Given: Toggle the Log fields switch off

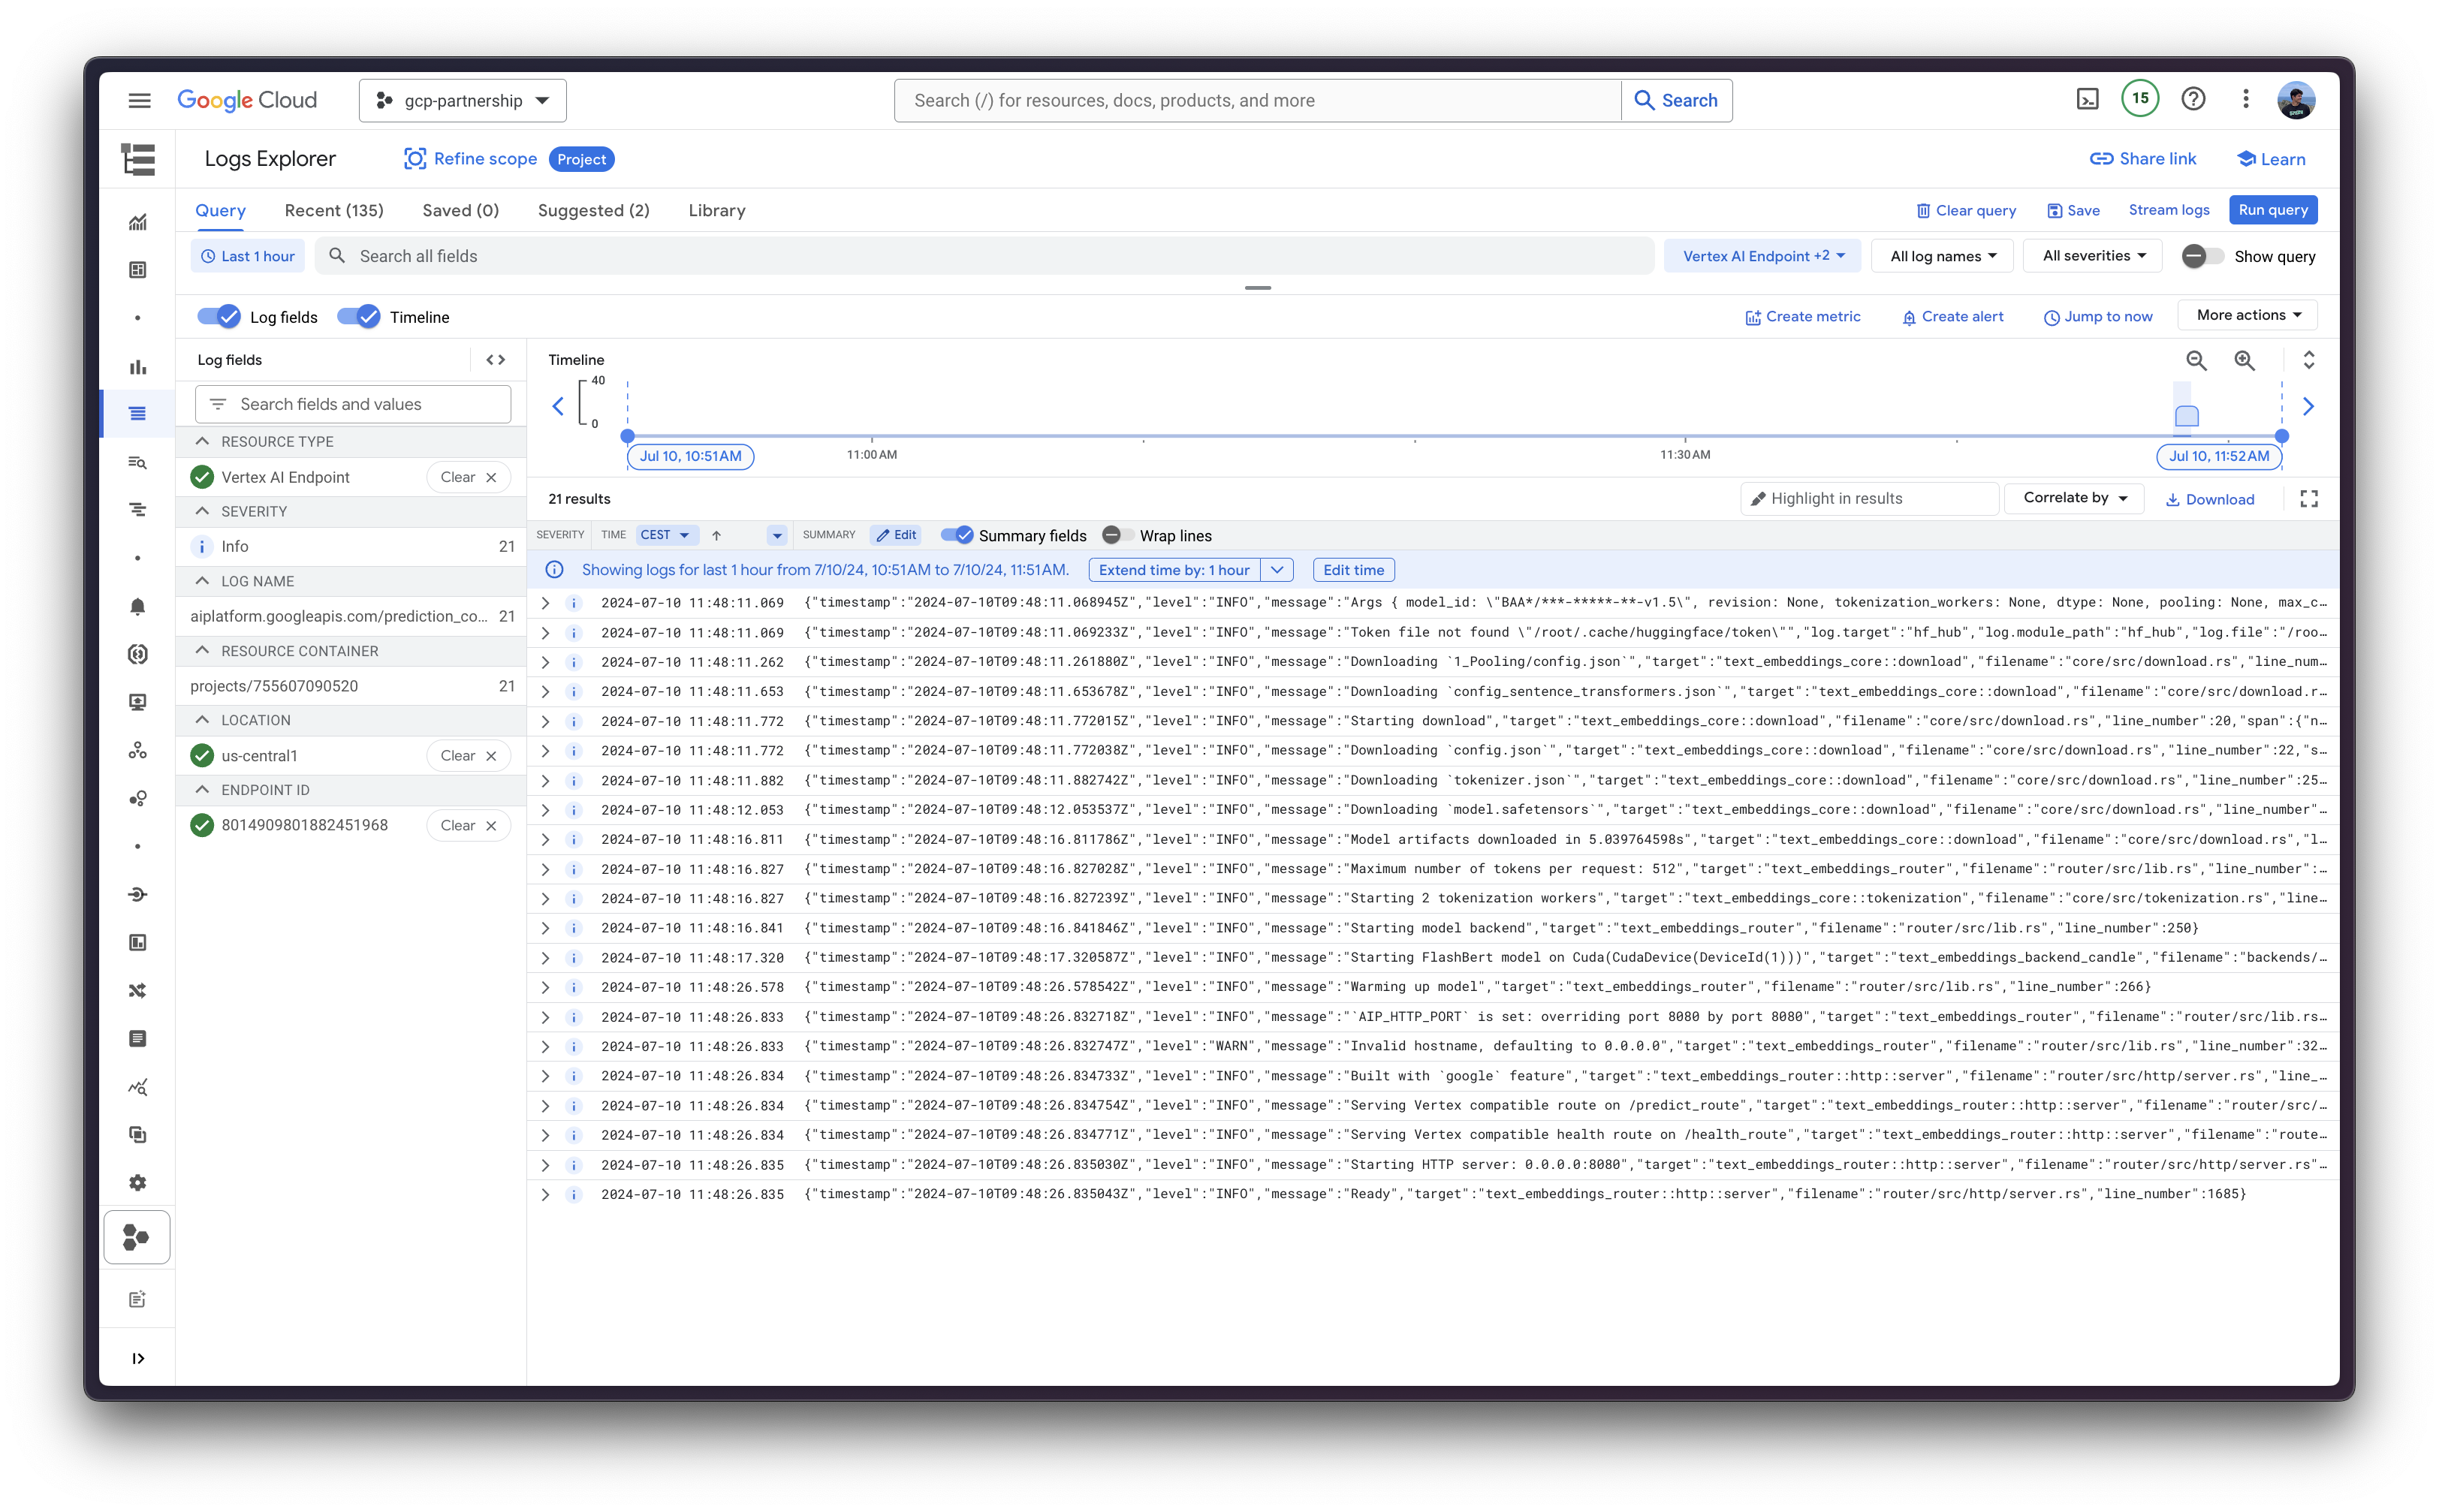Looking at the screenshot, I should [219, 317].
